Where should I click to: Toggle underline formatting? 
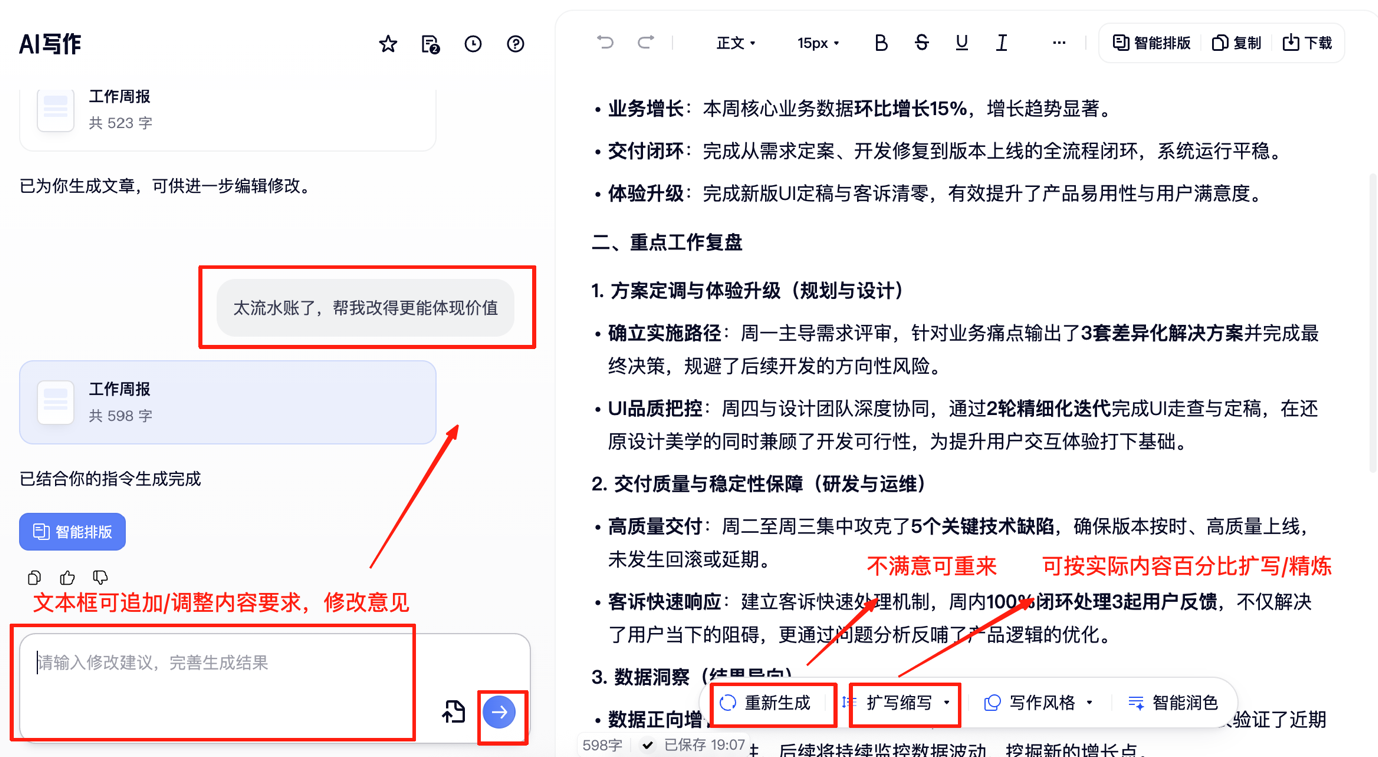[x=961, y=43]
